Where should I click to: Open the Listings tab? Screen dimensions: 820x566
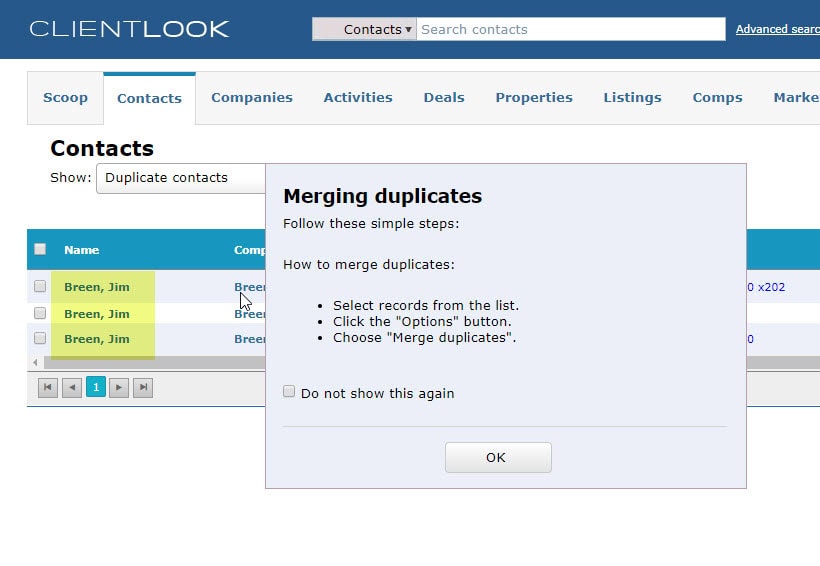(632, 98)
